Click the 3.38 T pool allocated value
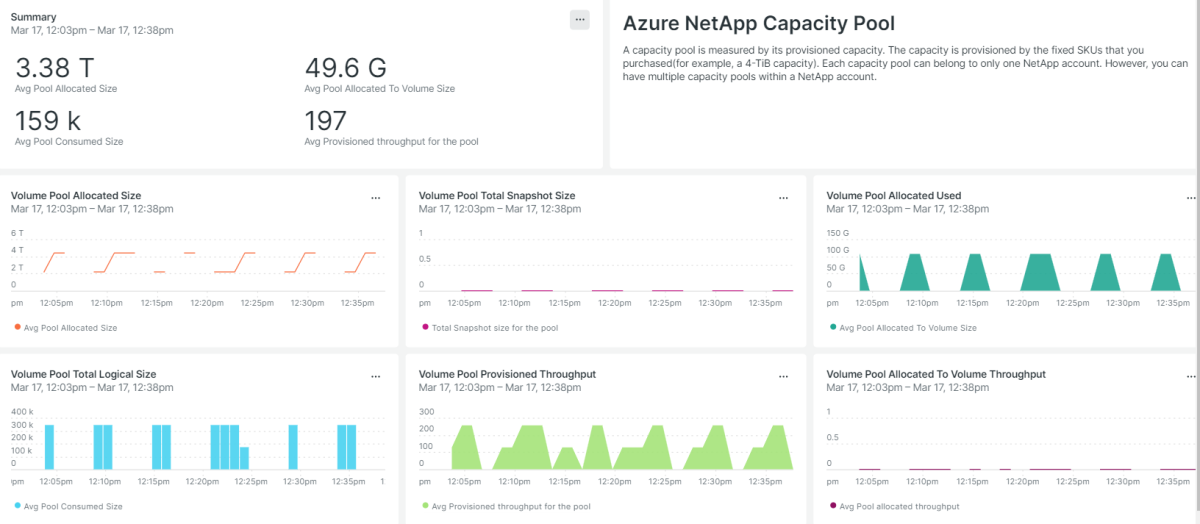The width and height of the screenshot is (1200, 524). [x=55, y=67]
